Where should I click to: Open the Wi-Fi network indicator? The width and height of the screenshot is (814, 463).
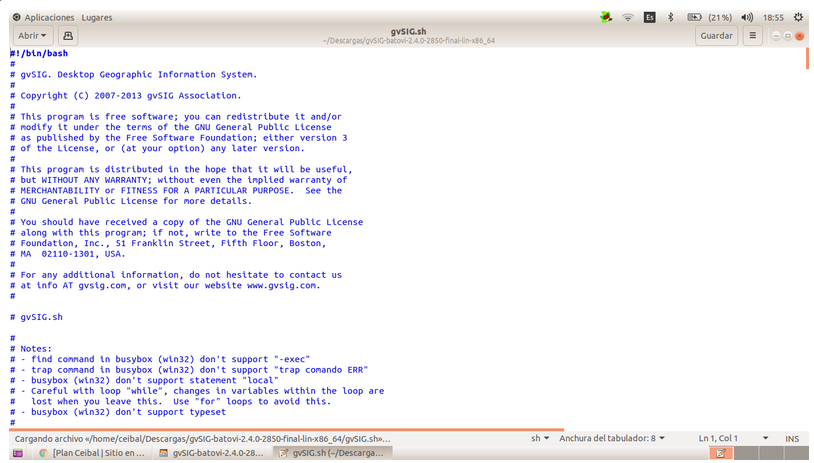[628, 18]
